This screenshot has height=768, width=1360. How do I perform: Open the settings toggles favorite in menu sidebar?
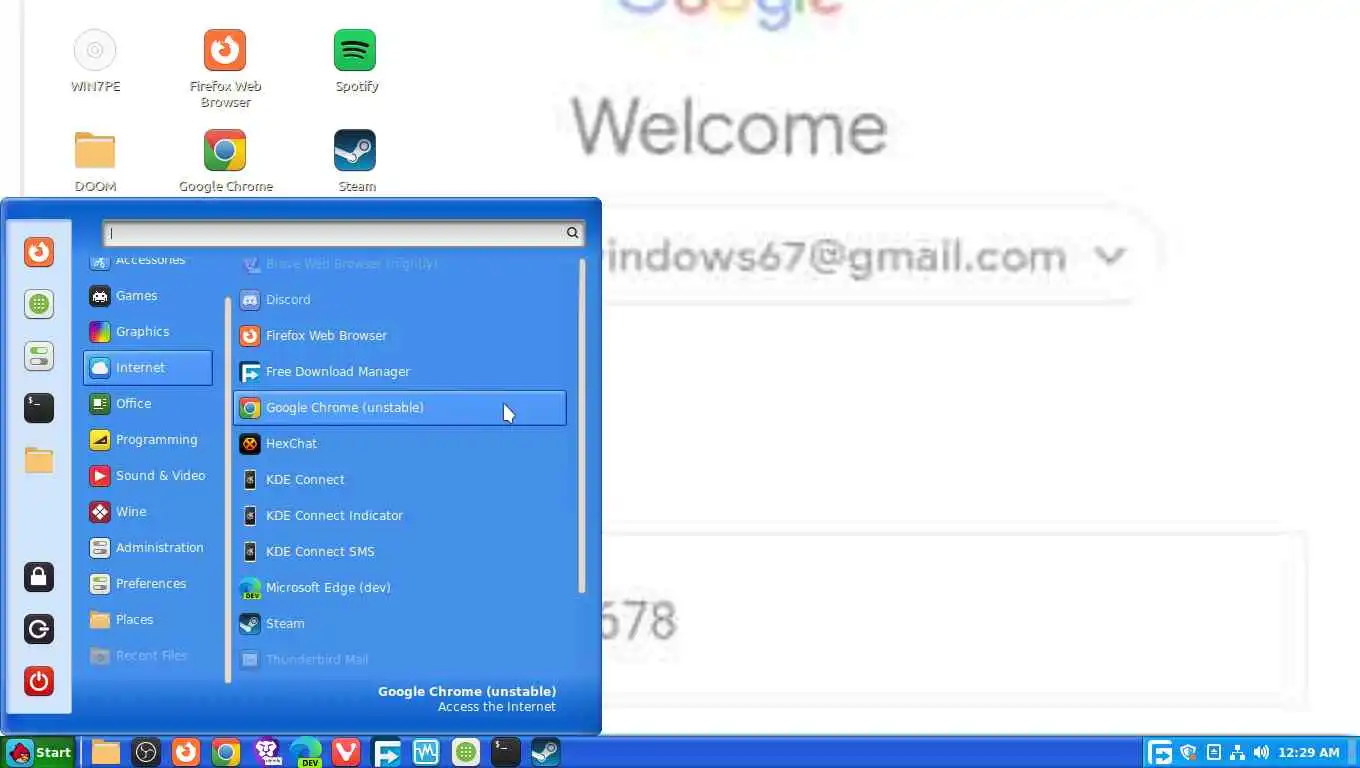click(39, 356)
